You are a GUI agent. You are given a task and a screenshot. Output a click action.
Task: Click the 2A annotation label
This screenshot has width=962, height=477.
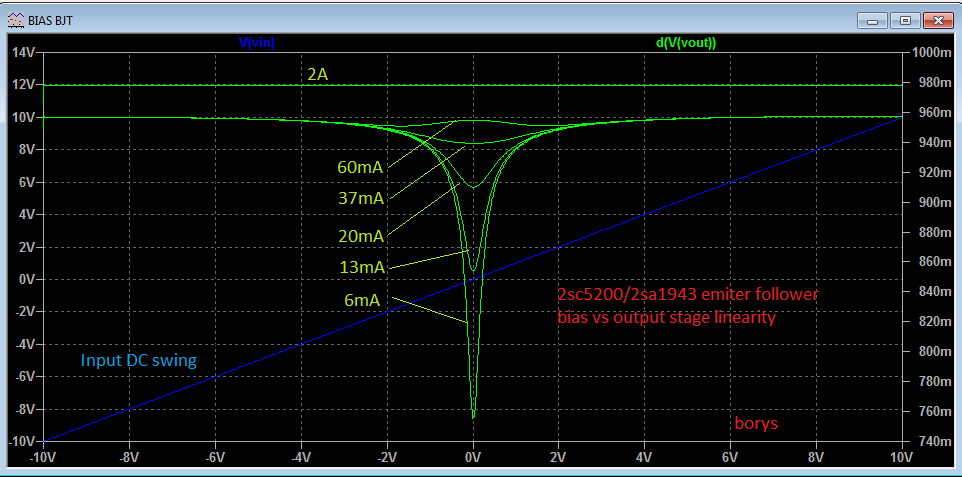(318, 74)
